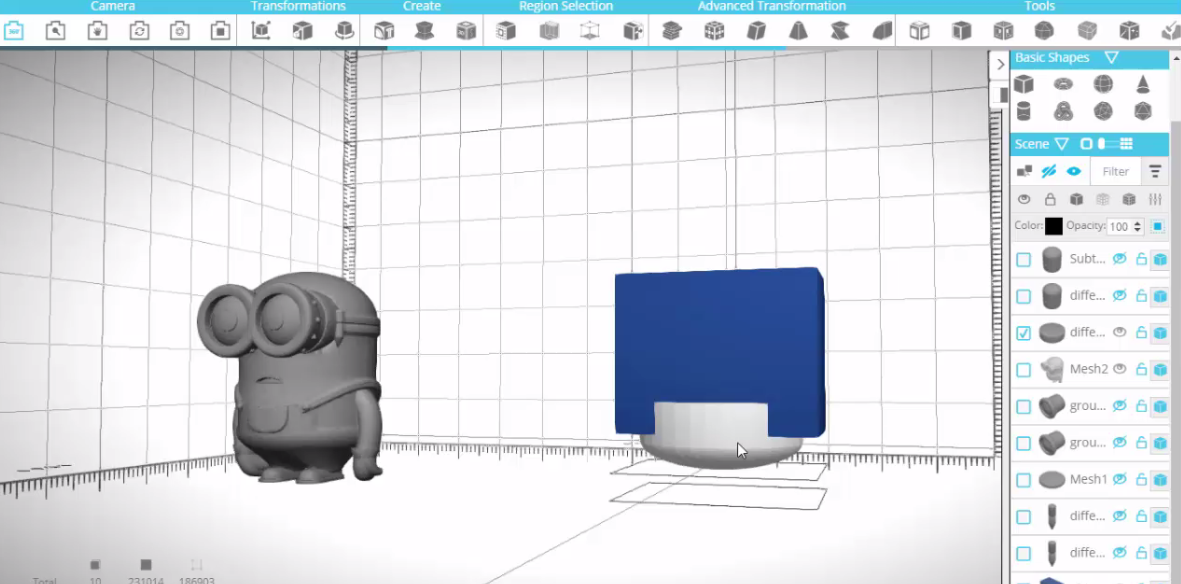Open the Camera toolbar section
The image size is (1181, 584).
(112, 6)
